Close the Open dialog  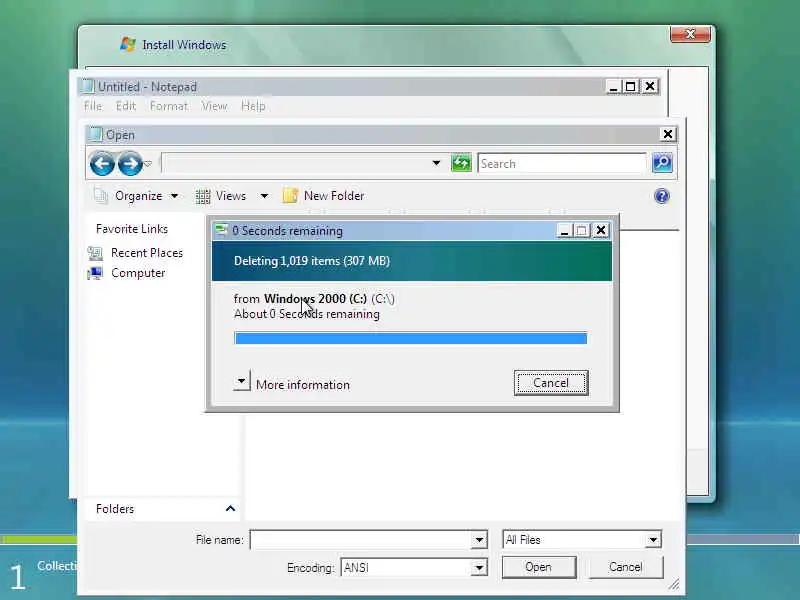(x=668, y=134)
